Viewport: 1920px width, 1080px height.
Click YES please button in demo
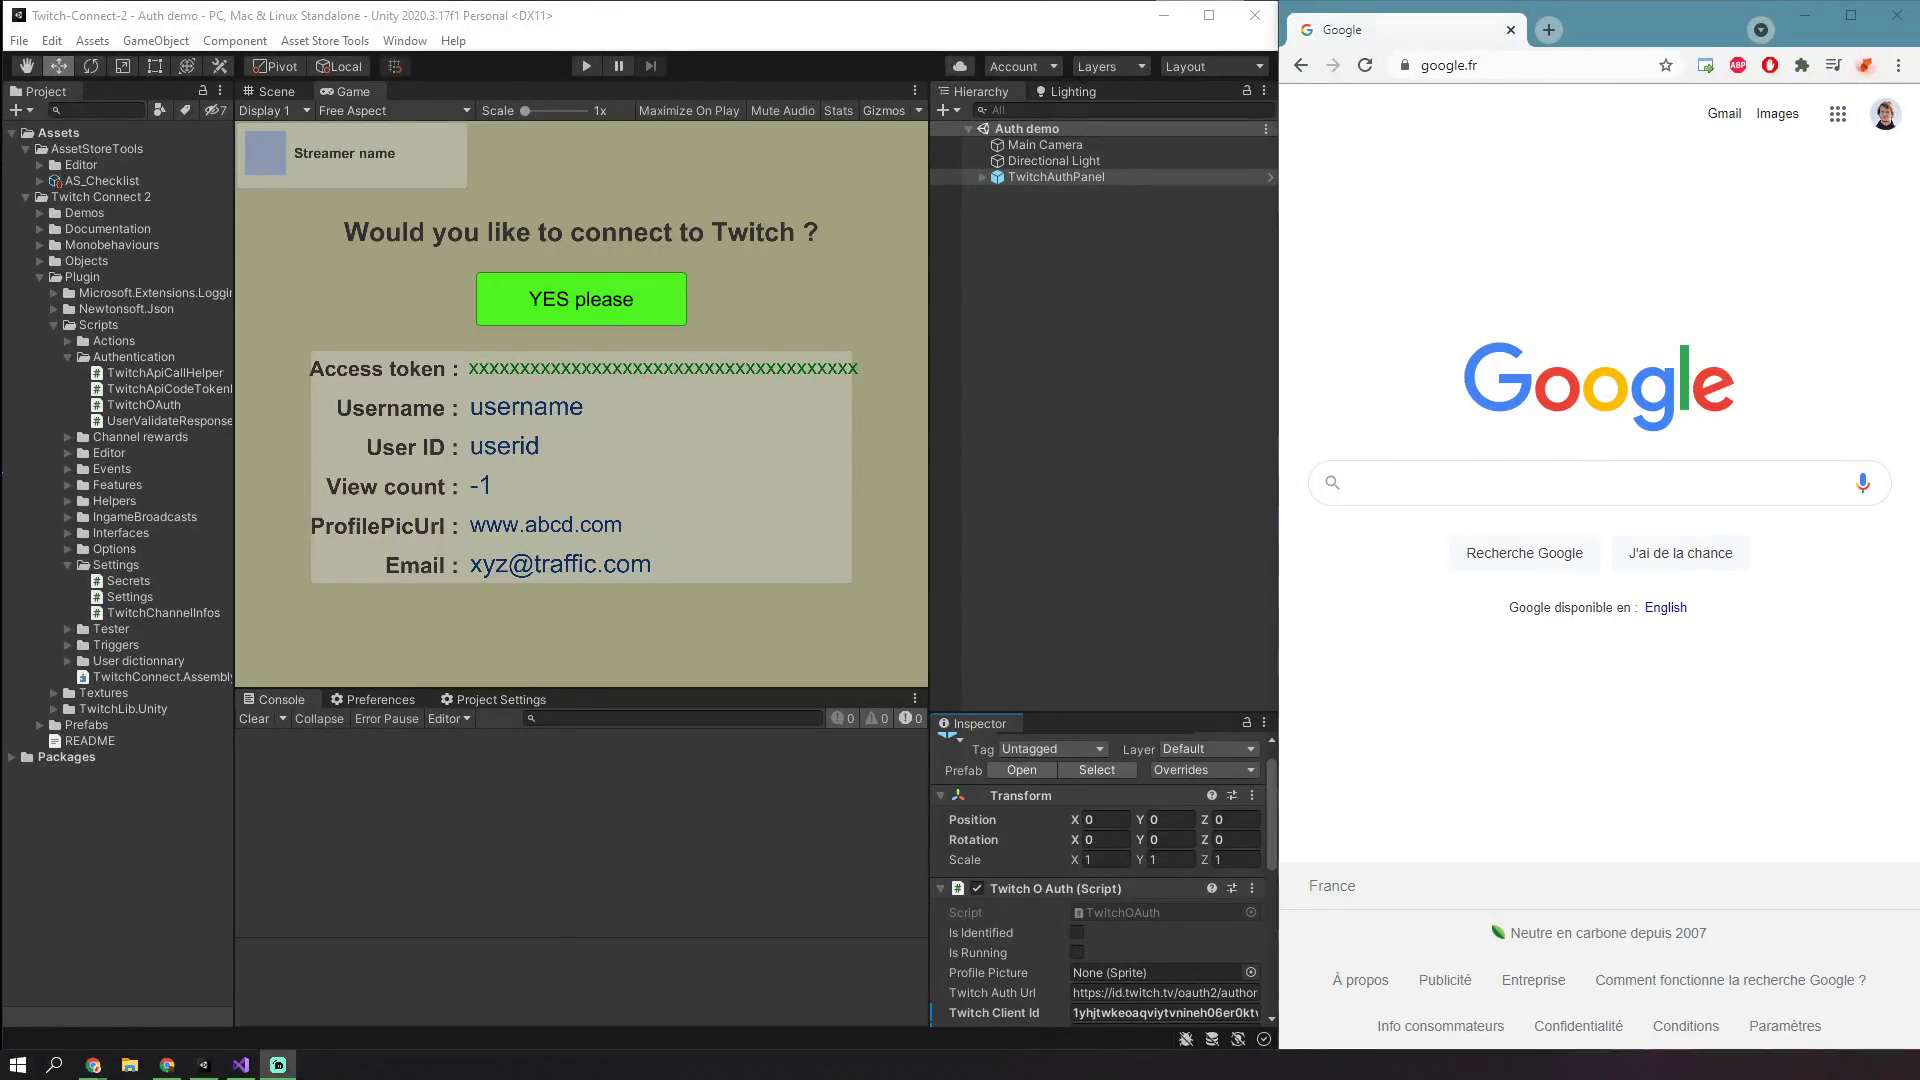[x=580, y=298]
